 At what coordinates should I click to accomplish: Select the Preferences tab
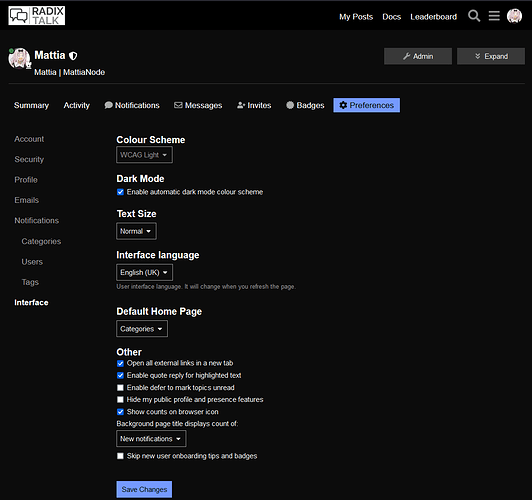pos(366,105)
